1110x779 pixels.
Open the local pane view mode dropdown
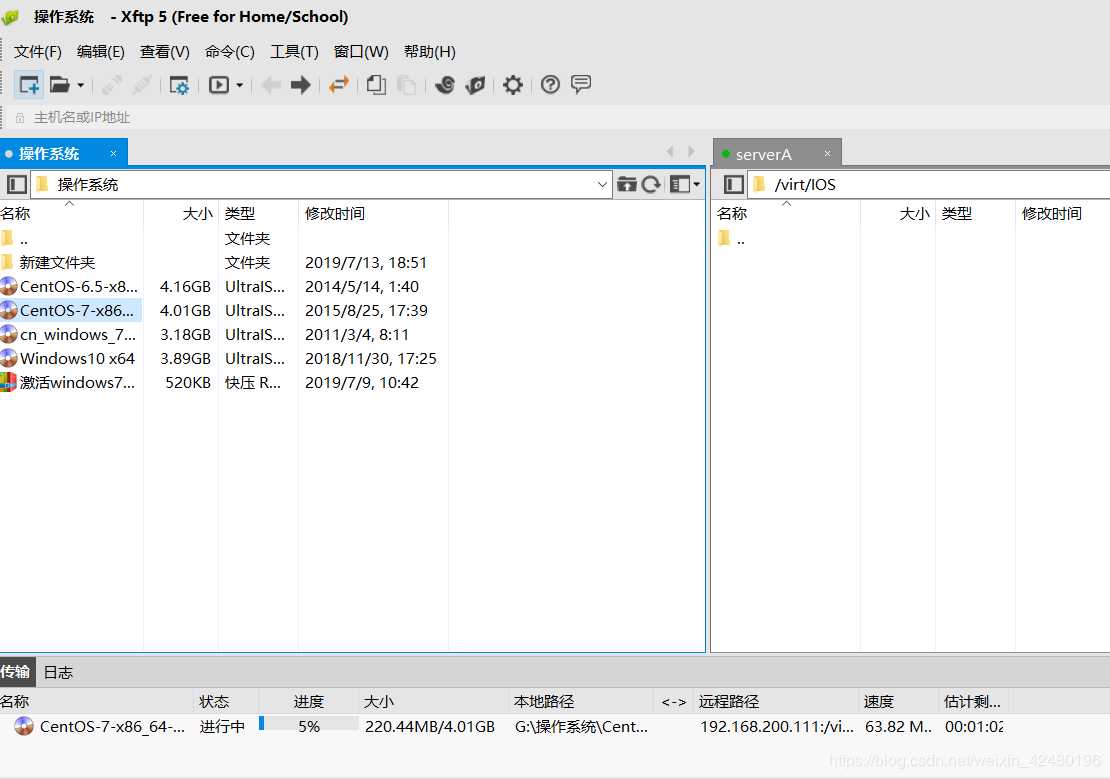point(685,185)
